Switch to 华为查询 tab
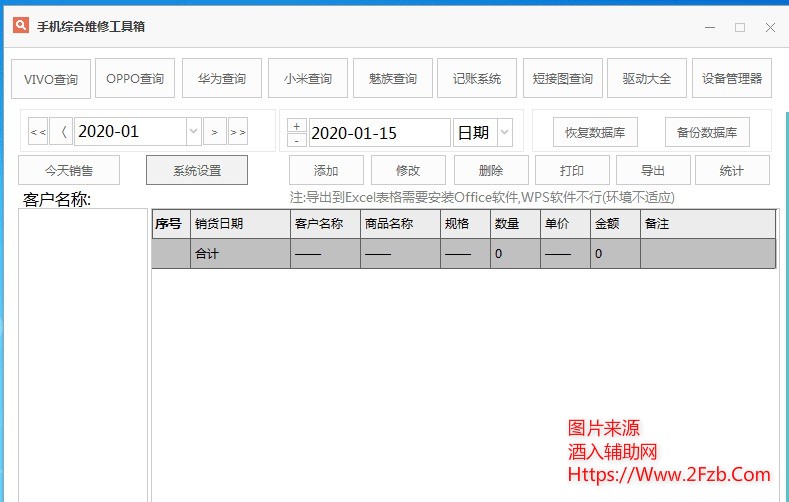789x502 pixels. coord(222,78)
